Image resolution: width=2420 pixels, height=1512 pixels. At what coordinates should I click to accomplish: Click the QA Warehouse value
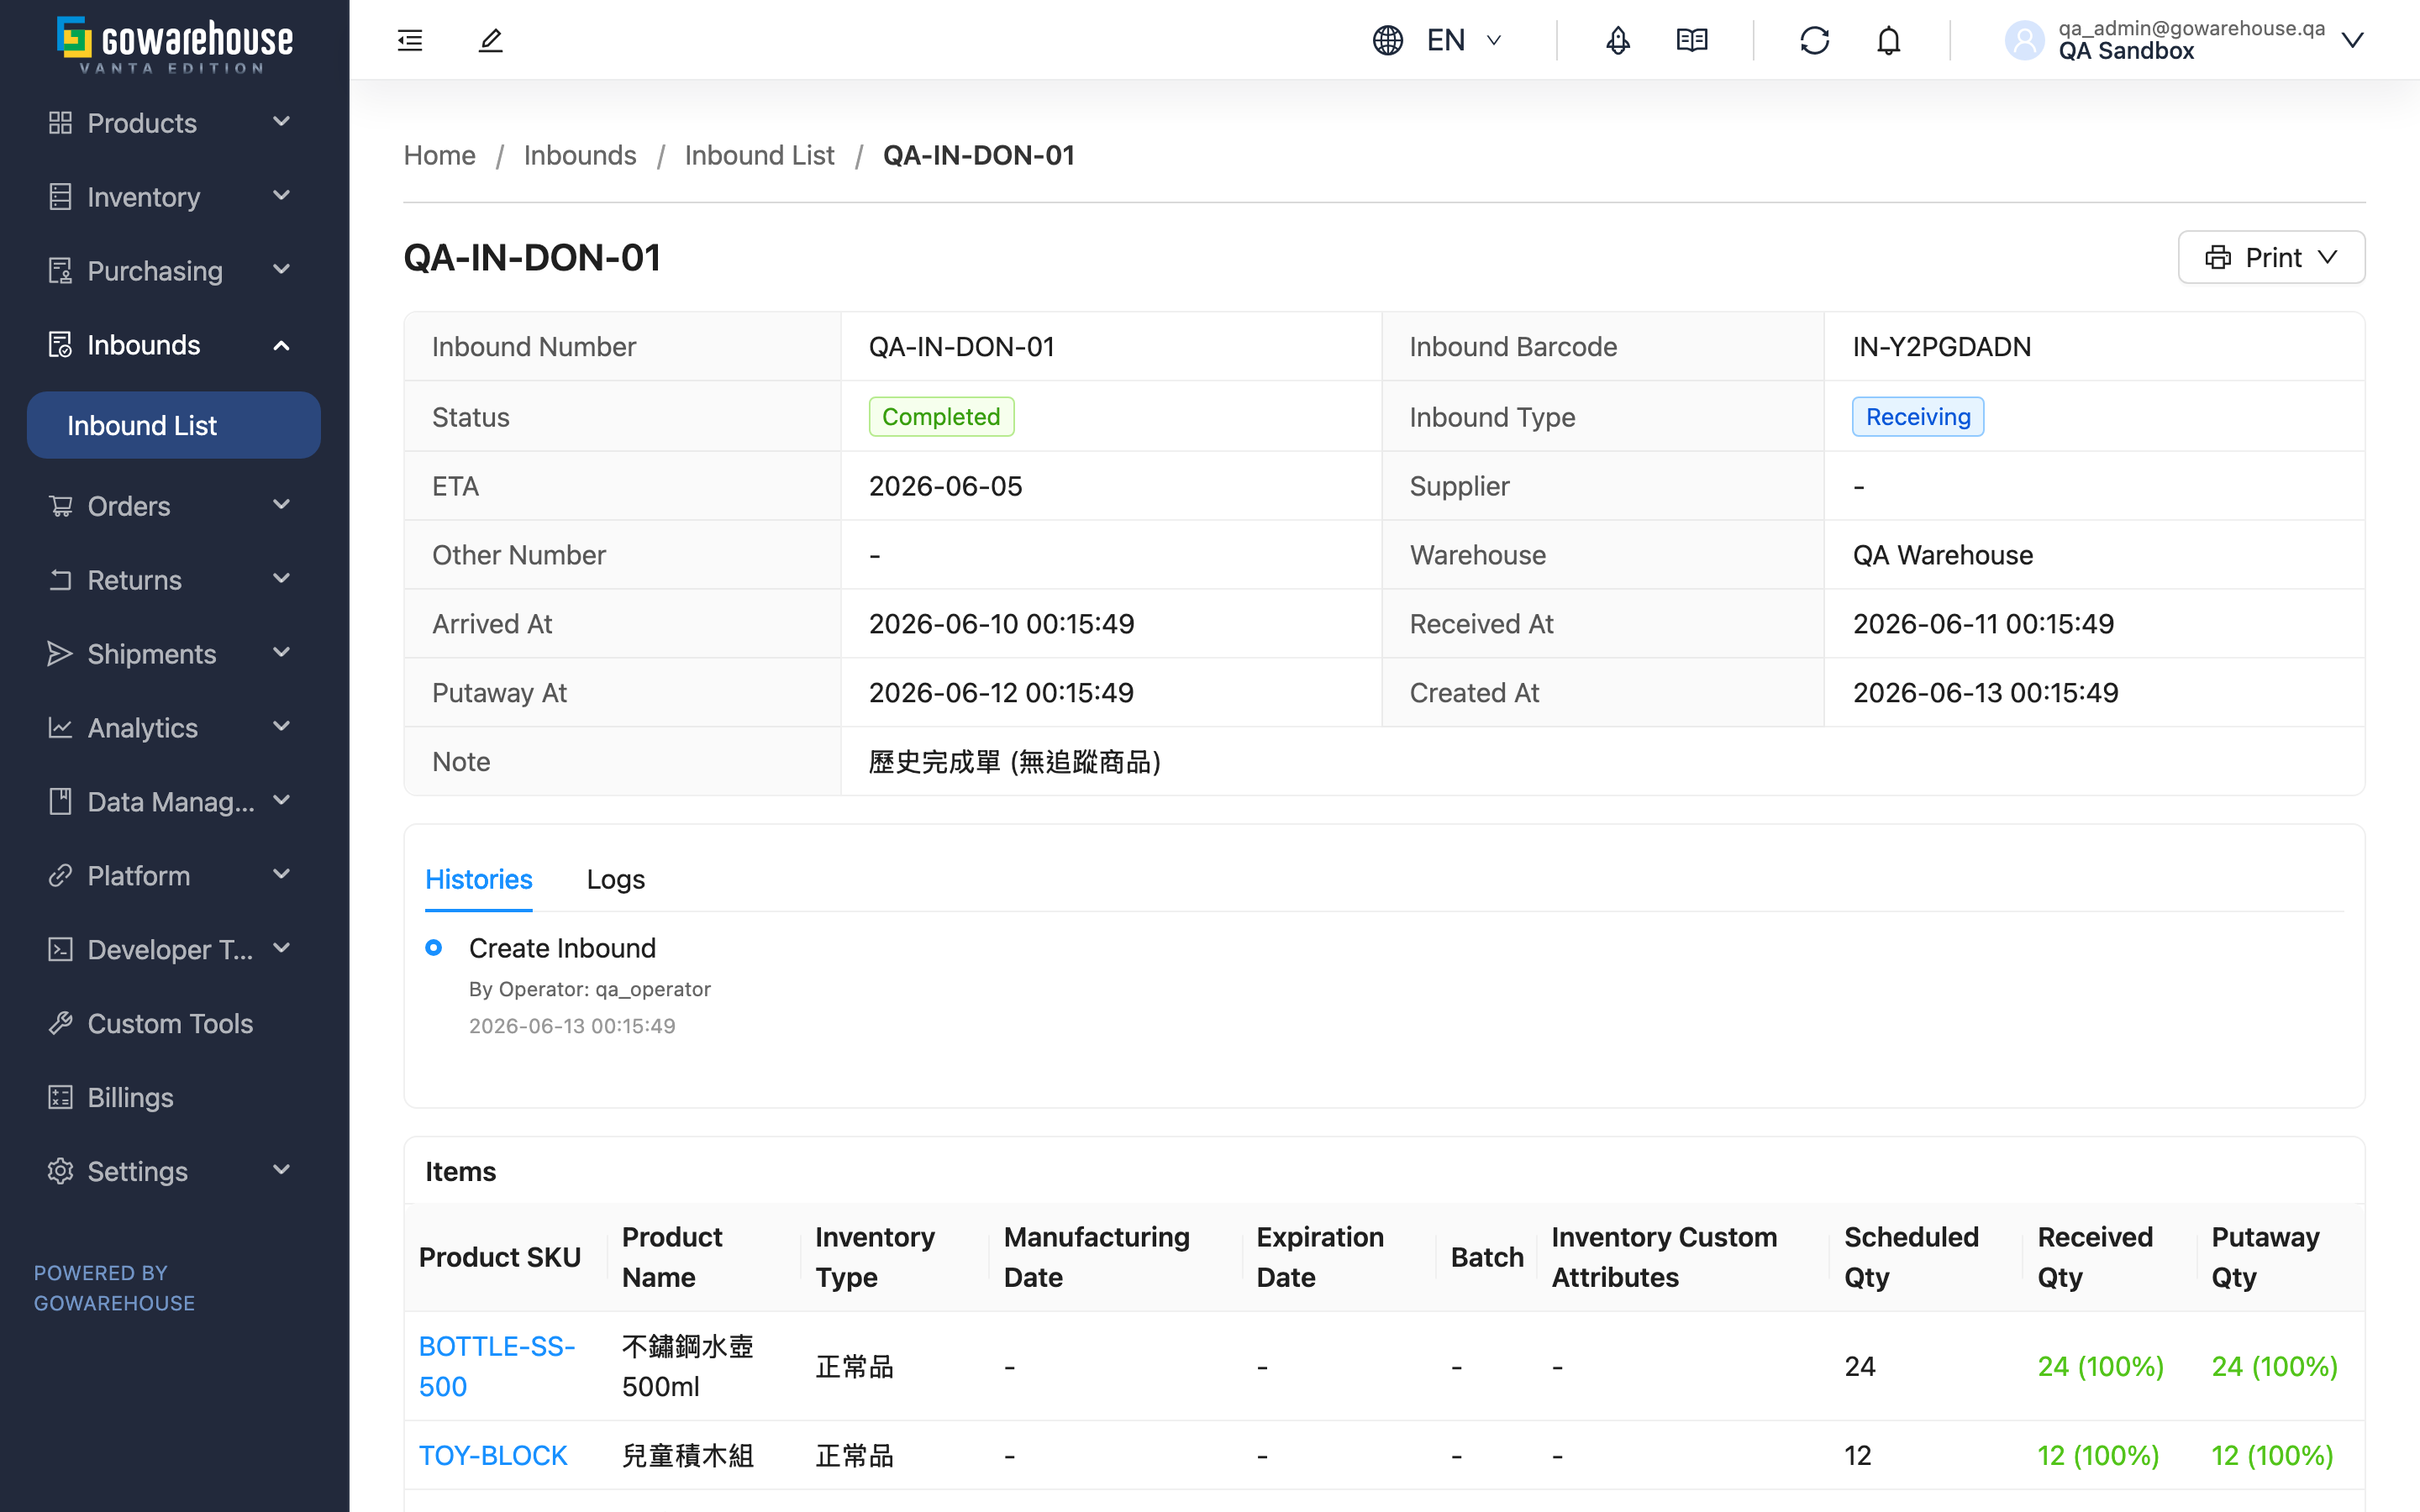pyautogui.click(x=1942, y=555)
